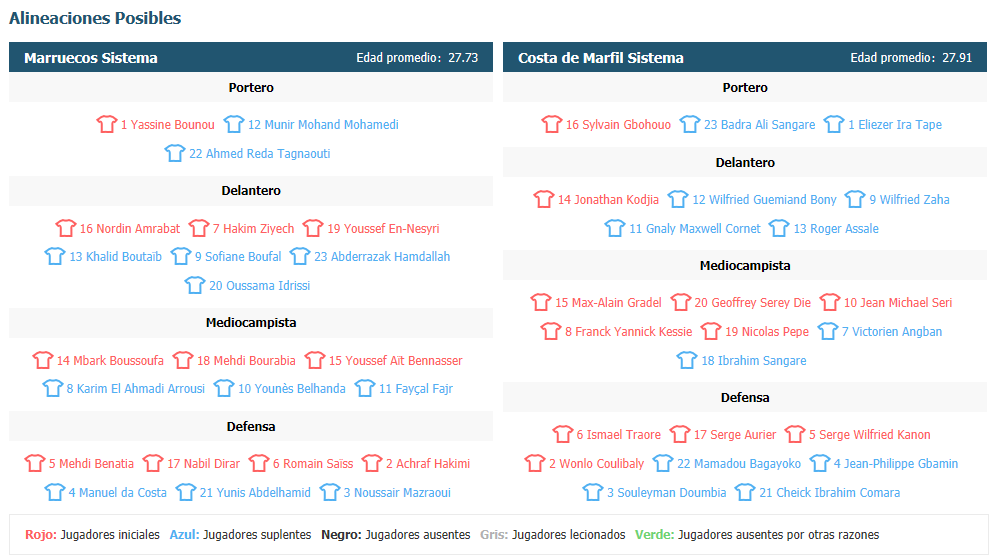Click the red shirt icon beside Mehdi Bourabia

click(x=183, y=360)
